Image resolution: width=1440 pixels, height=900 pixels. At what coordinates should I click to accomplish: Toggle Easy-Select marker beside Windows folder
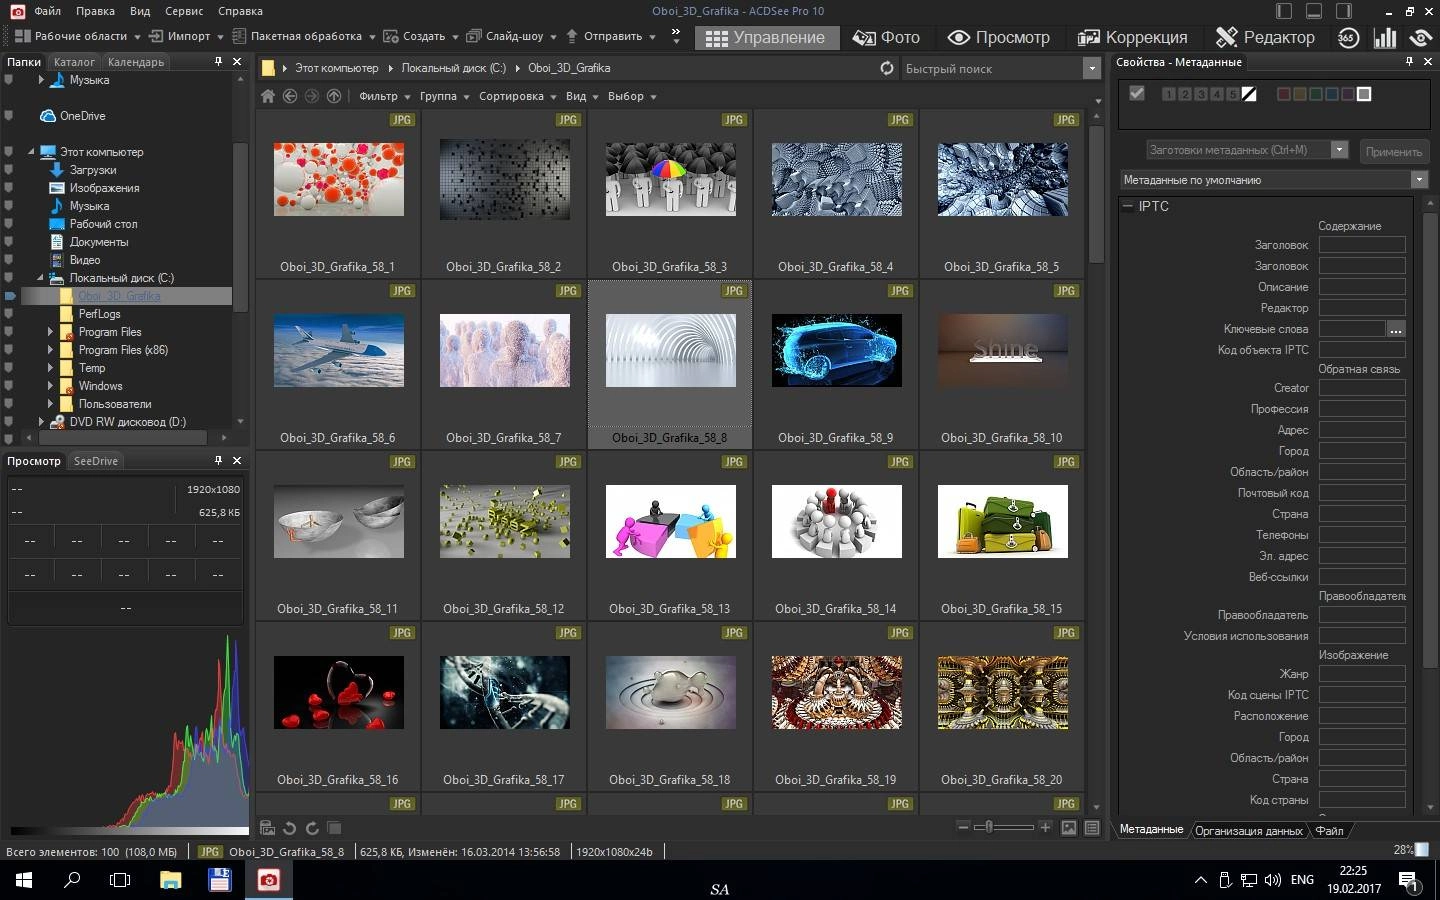(x=9, y=386)
